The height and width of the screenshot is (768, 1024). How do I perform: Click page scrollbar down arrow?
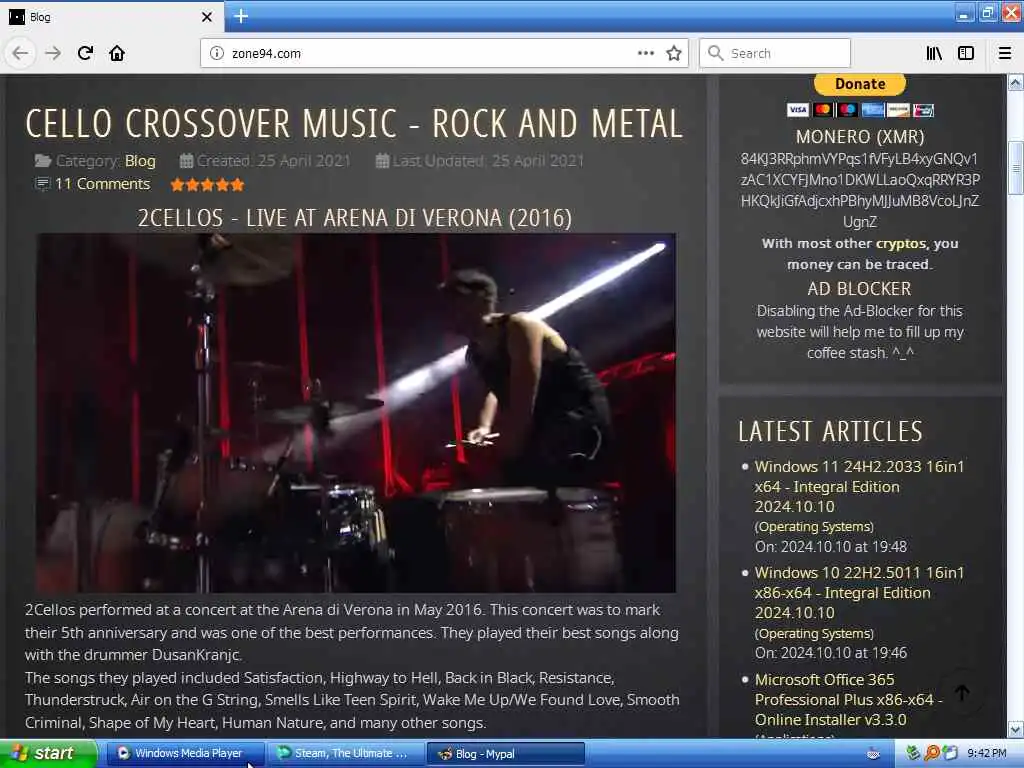tap(1016, 729)
